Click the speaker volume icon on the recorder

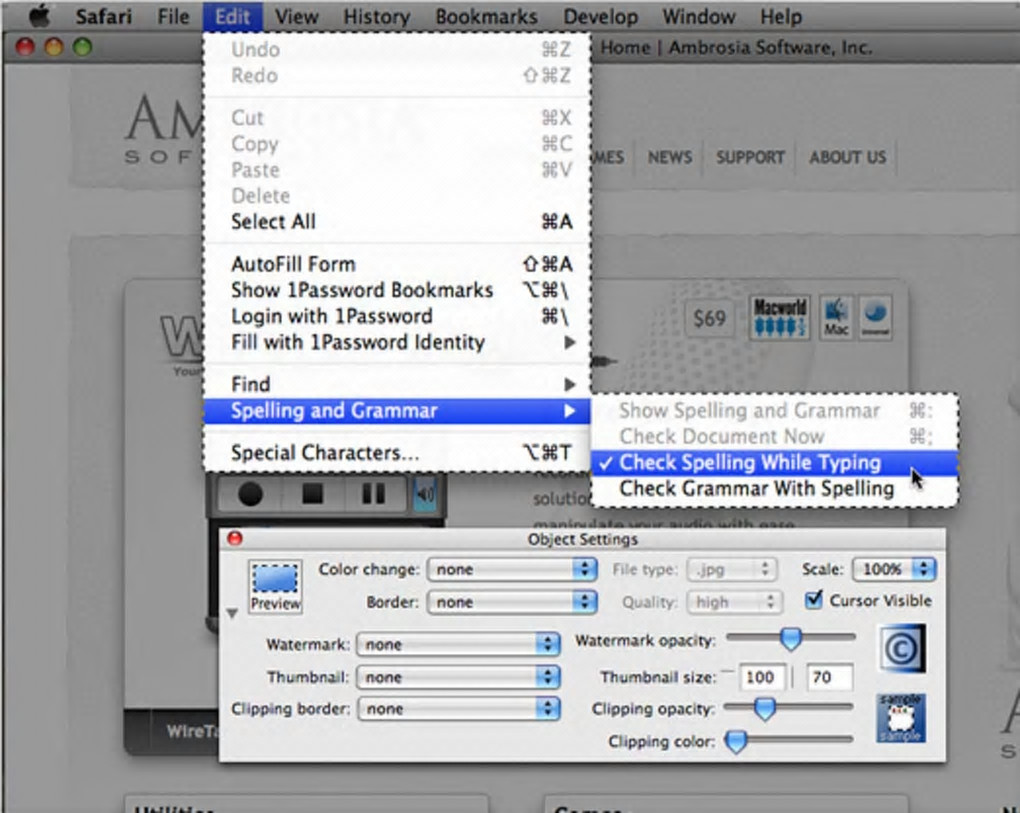coord(425,494)
